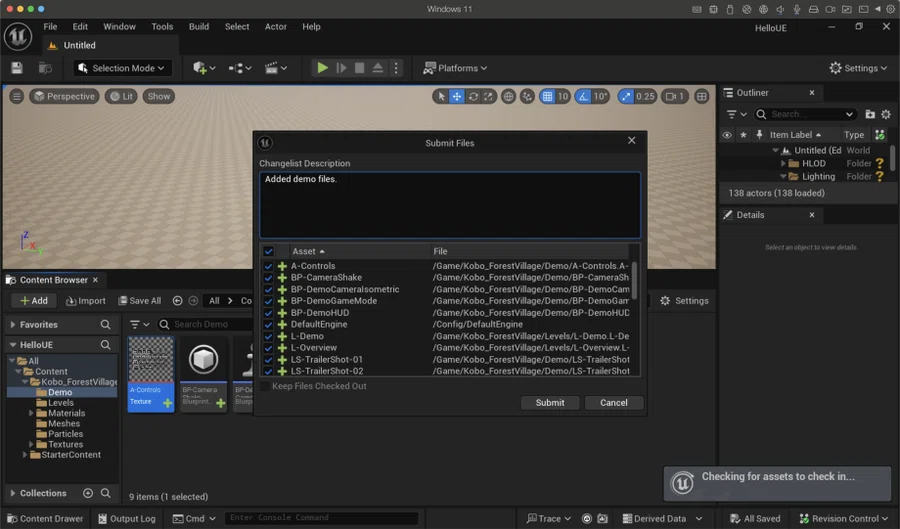Toggle the select-all files header checkbox
This screenshot has height=529, width=900.
[x=268, y=251]
